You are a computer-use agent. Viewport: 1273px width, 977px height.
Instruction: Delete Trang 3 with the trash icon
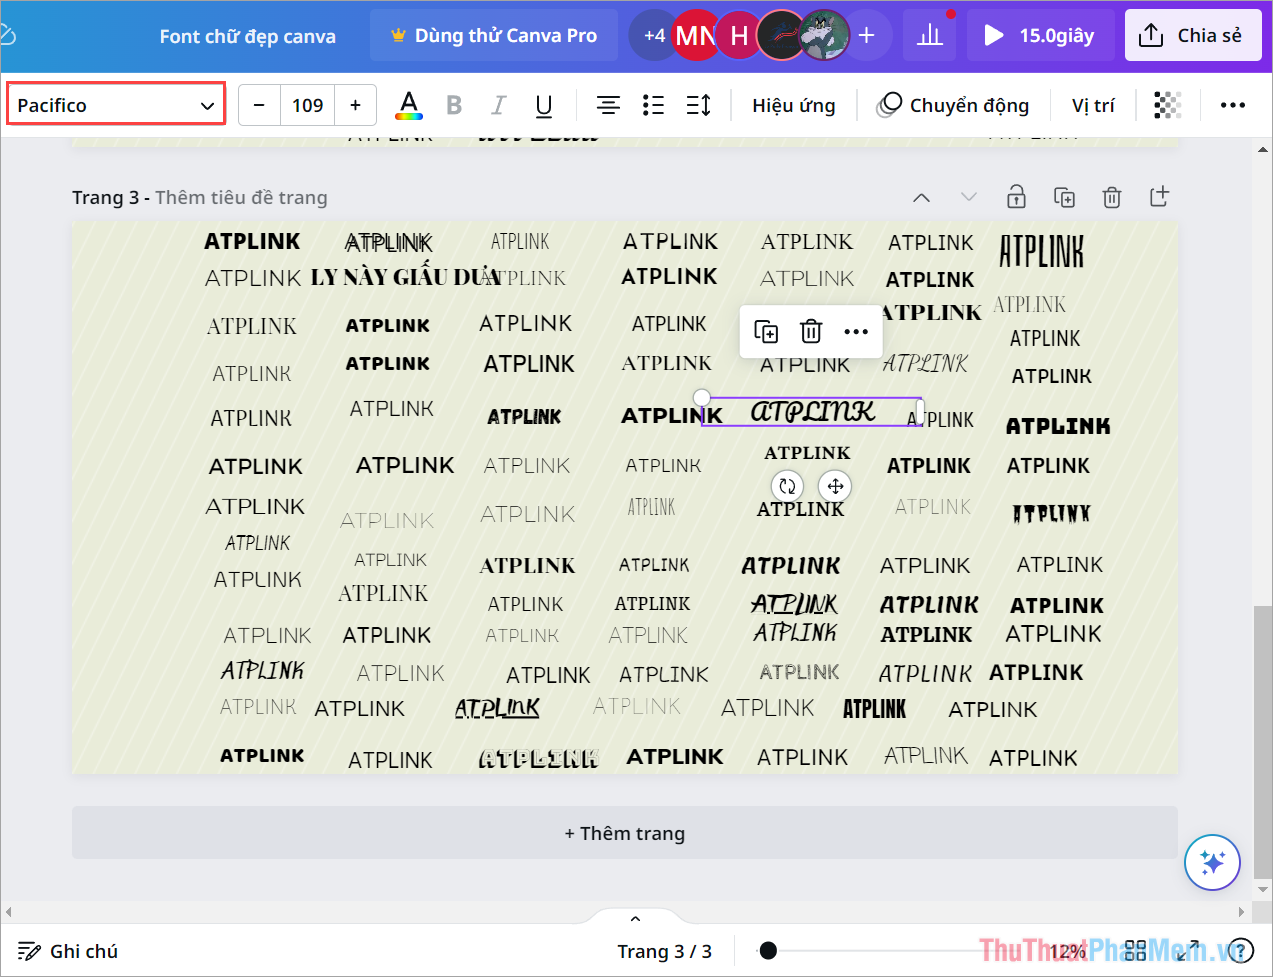[x=1112, y=197]
